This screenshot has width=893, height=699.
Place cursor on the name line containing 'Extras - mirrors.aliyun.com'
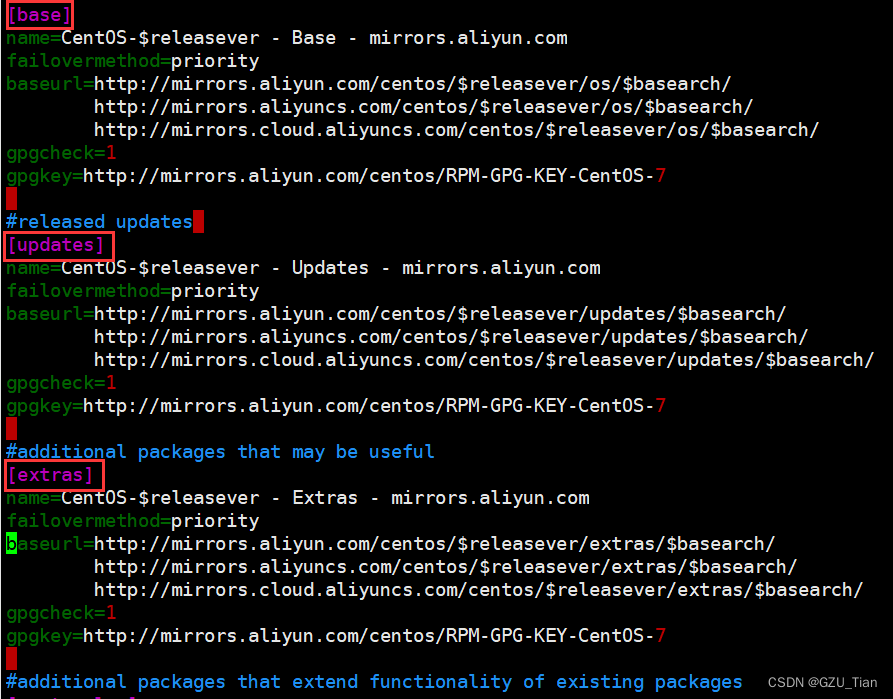[298, 498]
